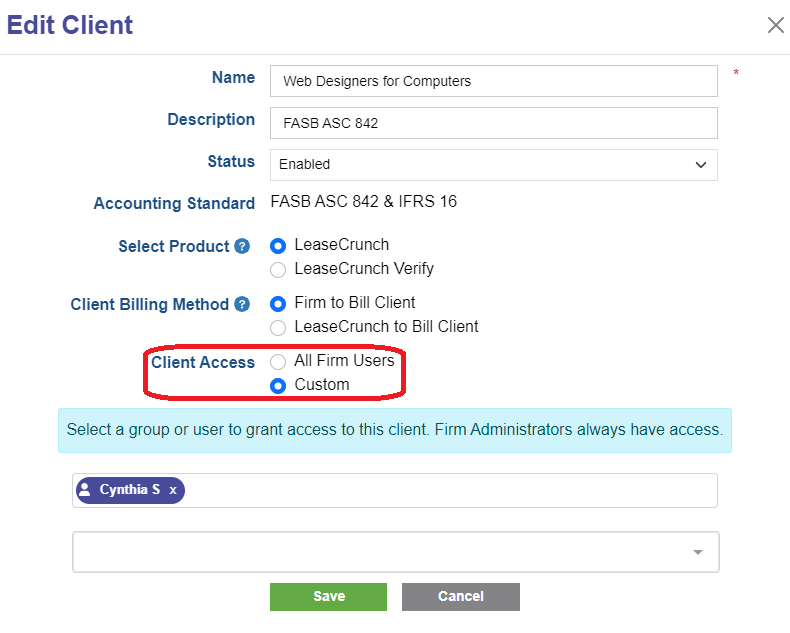This screenshot has width=790, height=633.
Task: Click the 'Edit Client' title
Action: 70,25
